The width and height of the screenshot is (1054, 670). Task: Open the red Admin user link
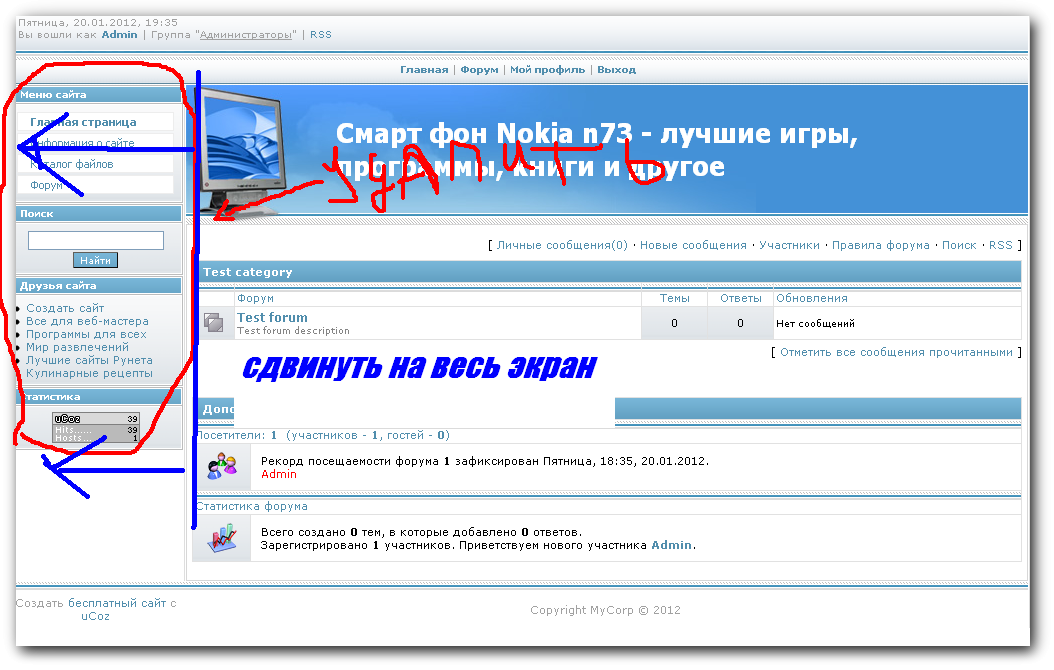(279, 474)
